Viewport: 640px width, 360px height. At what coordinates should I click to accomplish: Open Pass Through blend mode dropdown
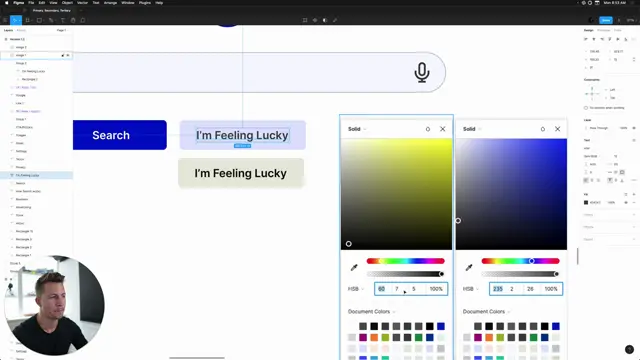point(598,128)
